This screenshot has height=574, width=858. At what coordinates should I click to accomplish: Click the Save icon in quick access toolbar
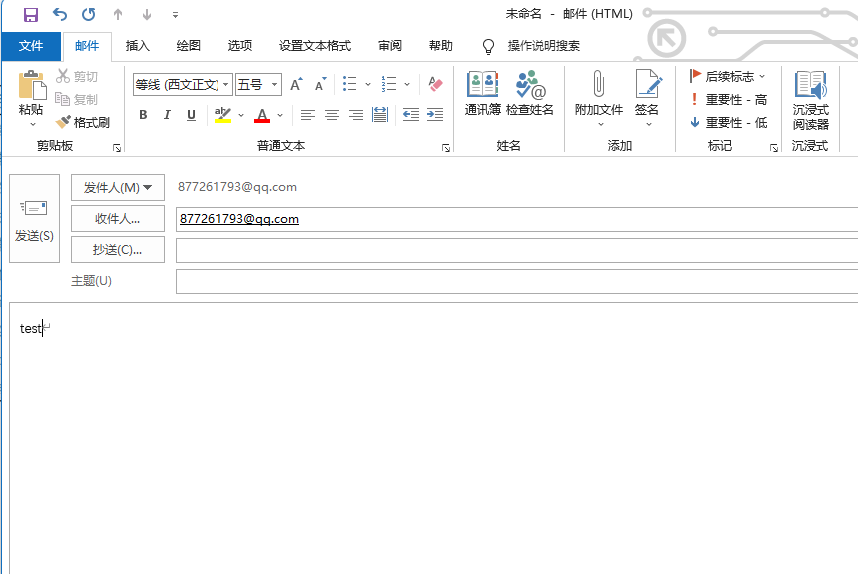[31, 15]
